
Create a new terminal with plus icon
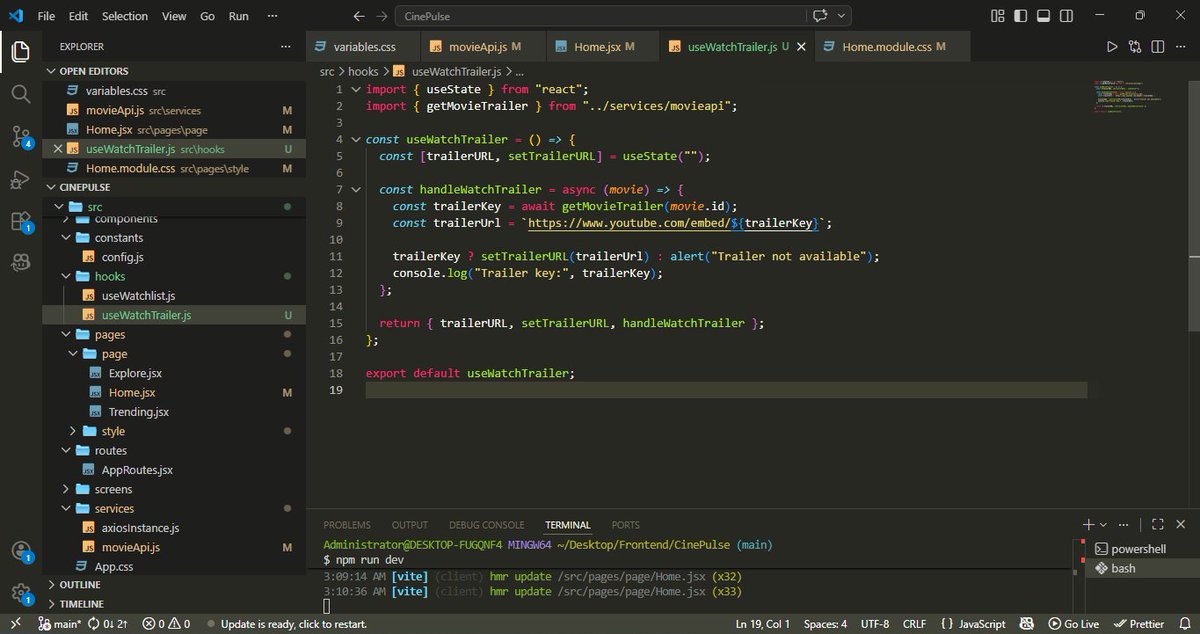coord(1088,524)
